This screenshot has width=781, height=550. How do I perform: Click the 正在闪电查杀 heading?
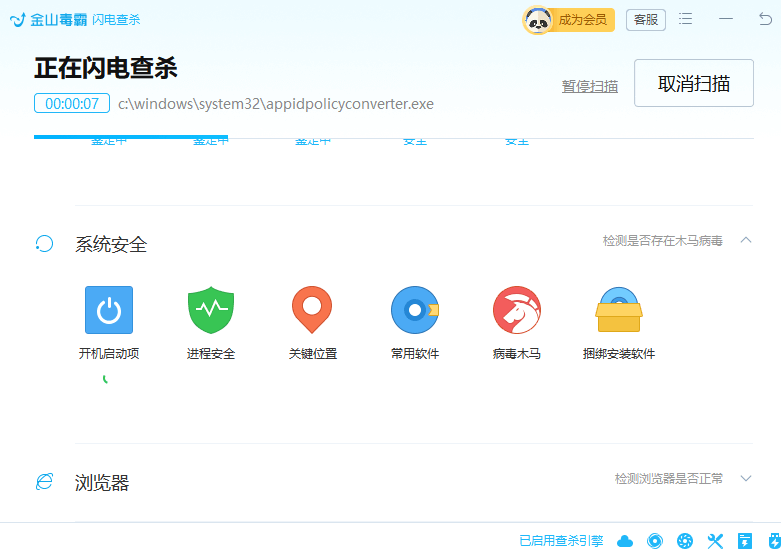coord(106,68)
